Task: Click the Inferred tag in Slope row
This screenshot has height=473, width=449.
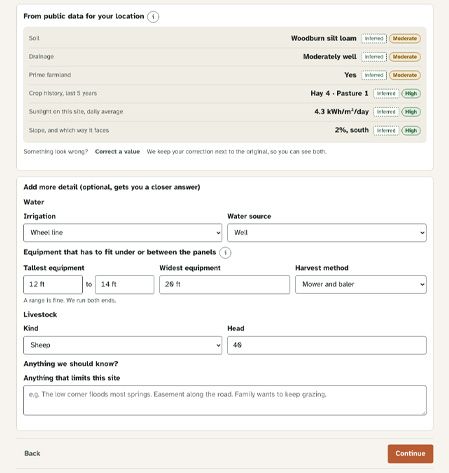Action: point(386,131)
